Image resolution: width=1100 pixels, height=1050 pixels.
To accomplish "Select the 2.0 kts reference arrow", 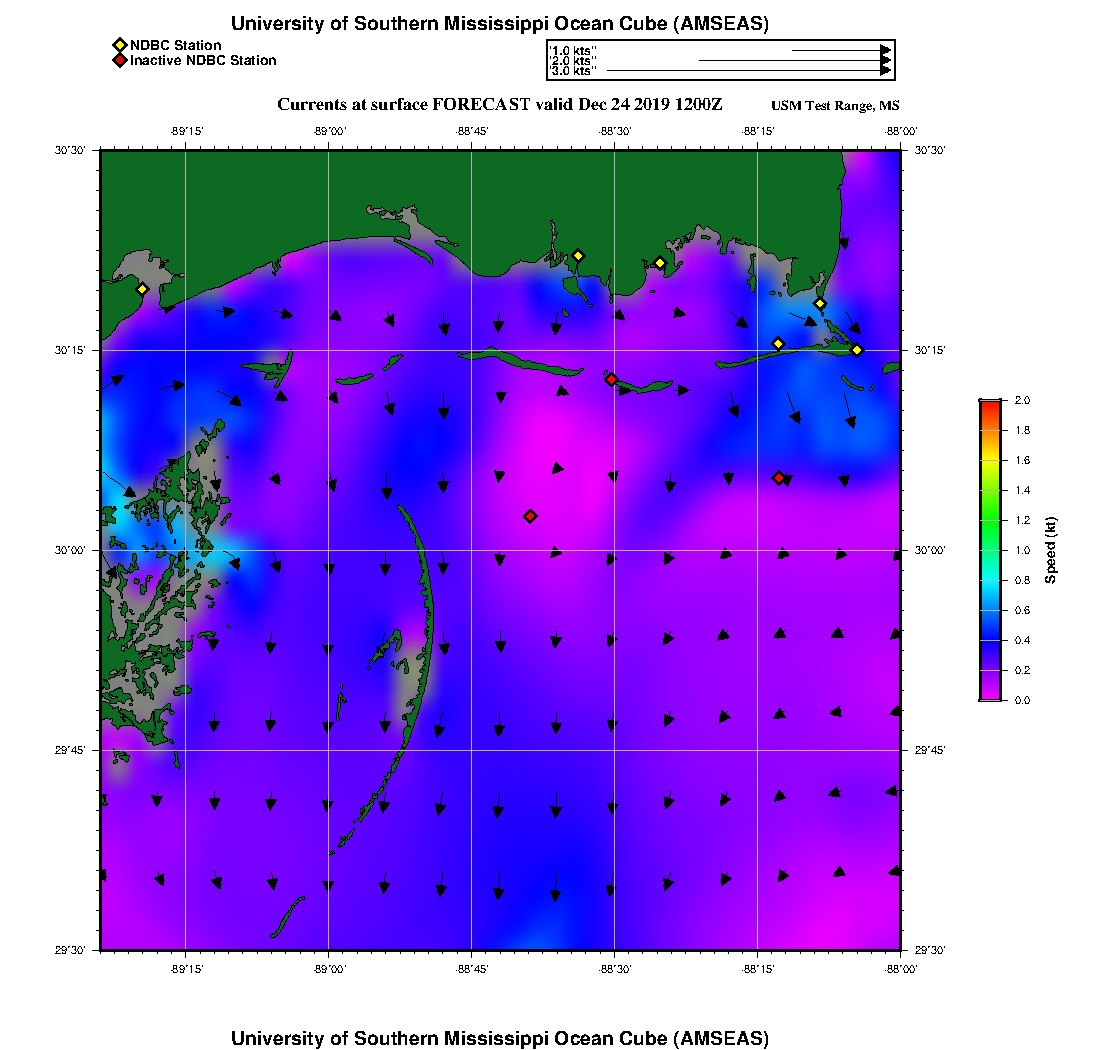I will point(794,61).
